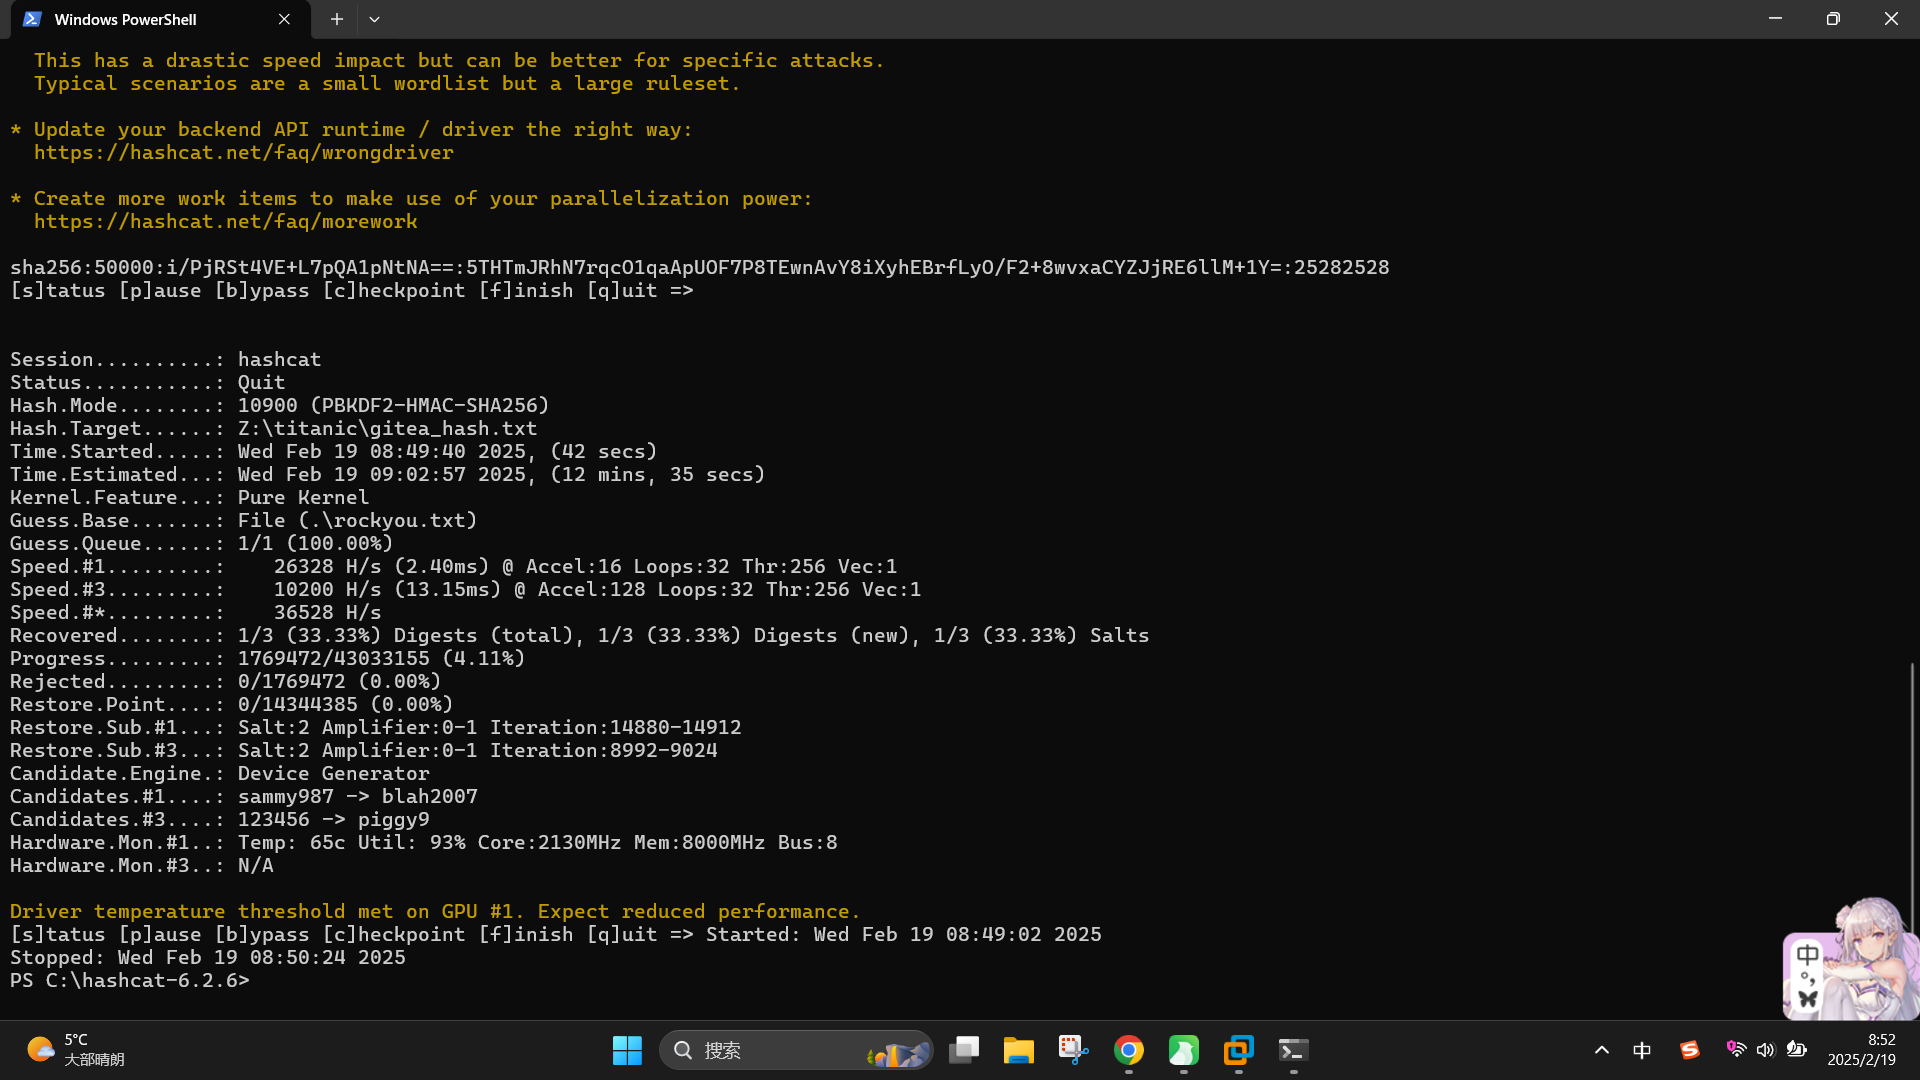
Task: Click the PS C:\hashcat-6.2.6 prompt
Action: (129, 980)
